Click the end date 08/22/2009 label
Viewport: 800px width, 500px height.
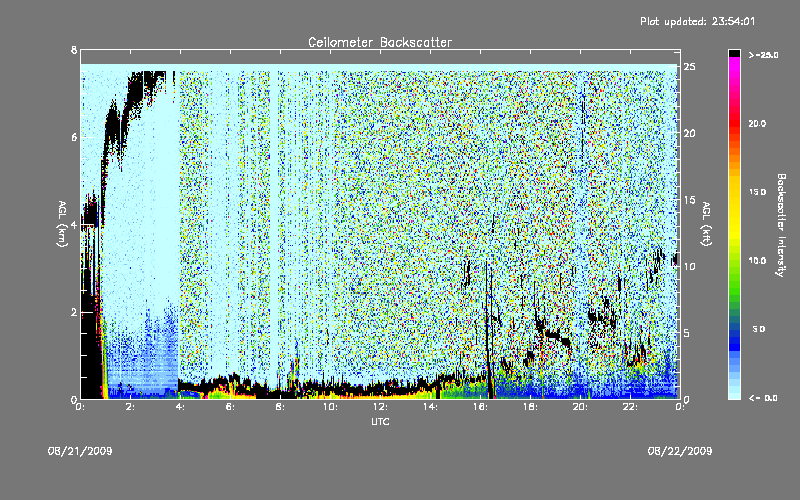click(680, 451)
